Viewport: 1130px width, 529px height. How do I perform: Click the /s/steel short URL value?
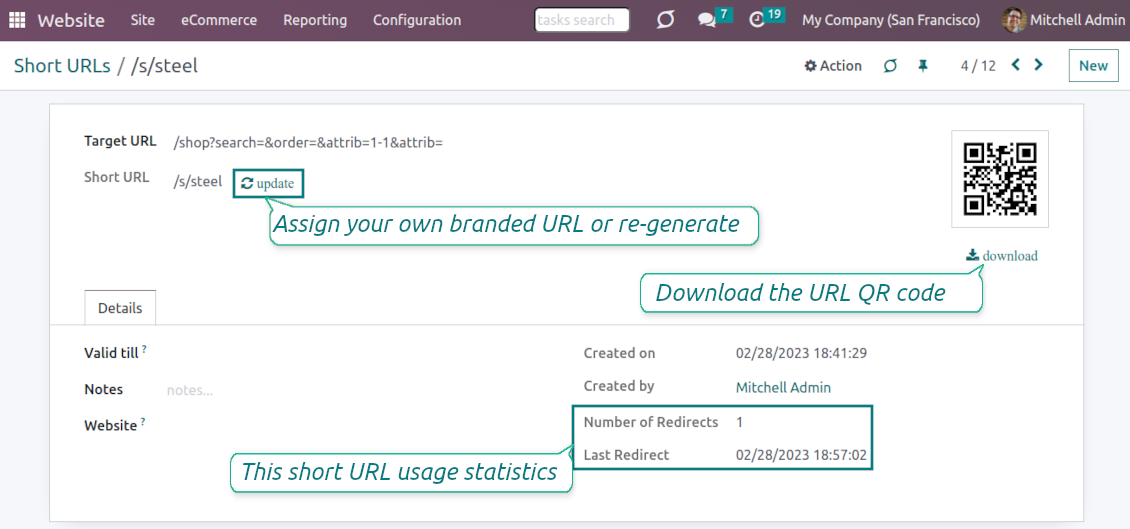[197, 182]
